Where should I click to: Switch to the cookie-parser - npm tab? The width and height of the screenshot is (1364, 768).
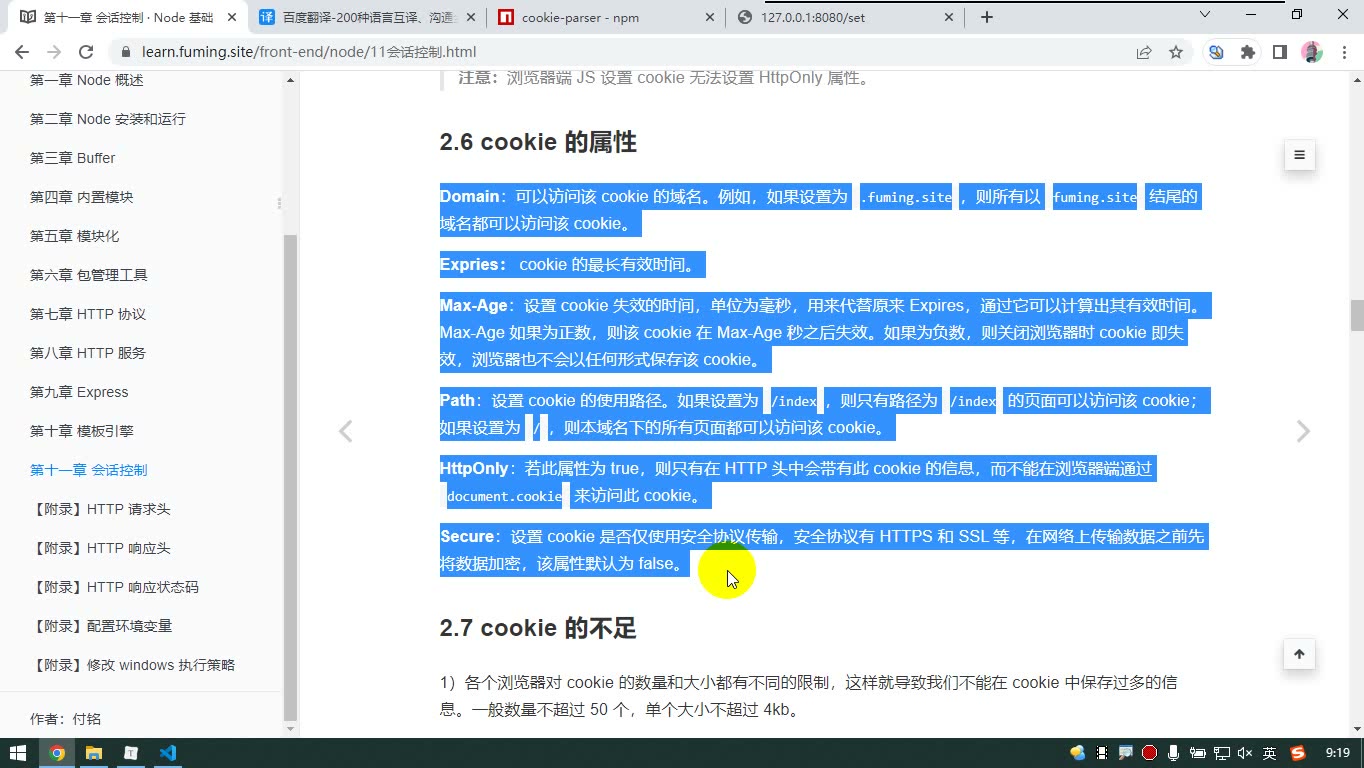pos(607,17)
